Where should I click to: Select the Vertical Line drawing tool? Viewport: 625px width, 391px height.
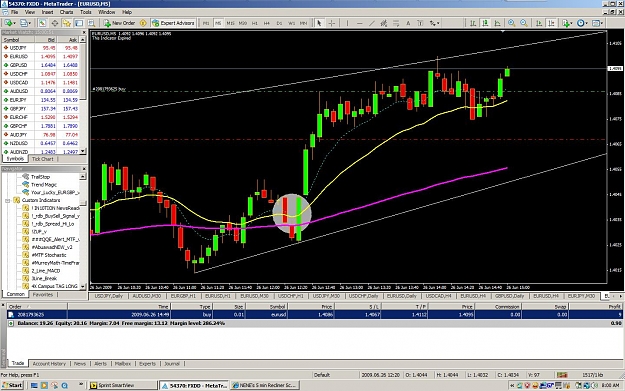(x=347, y=23)
